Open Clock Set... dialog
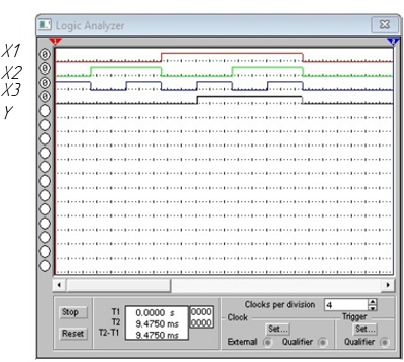Screen dimensions: 404x362 (278, 329)
